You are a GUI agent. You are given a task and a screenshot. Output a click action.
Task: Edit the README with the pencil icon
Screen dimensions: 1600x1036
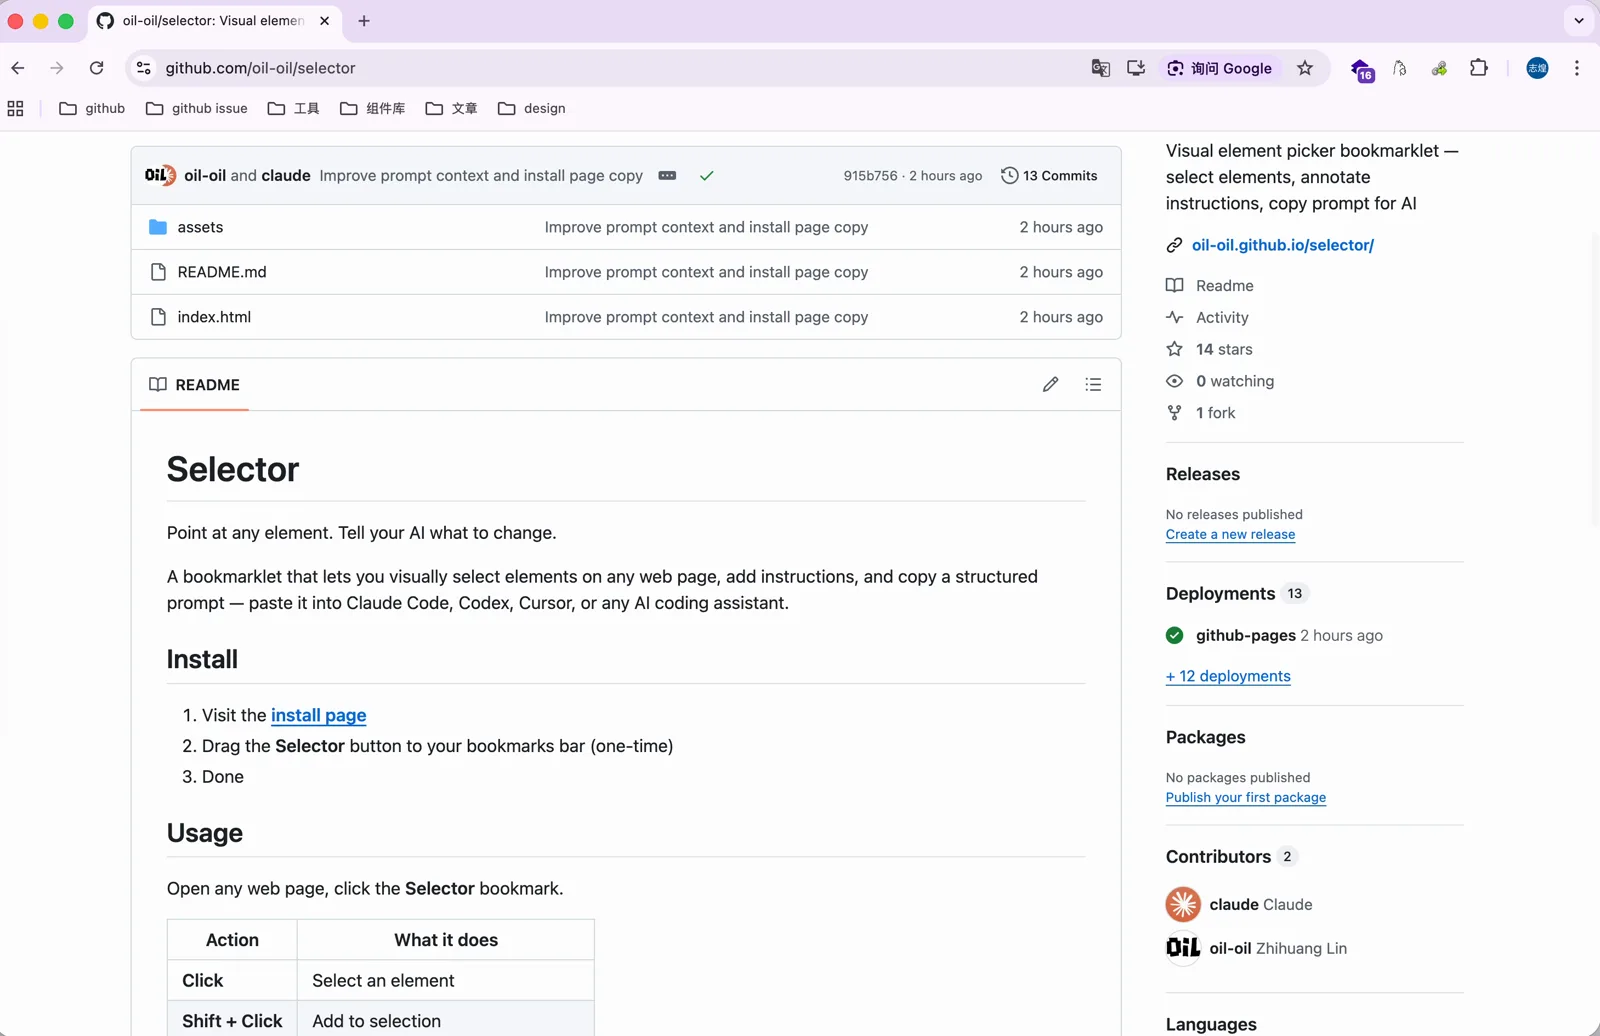pos(1050,384)
